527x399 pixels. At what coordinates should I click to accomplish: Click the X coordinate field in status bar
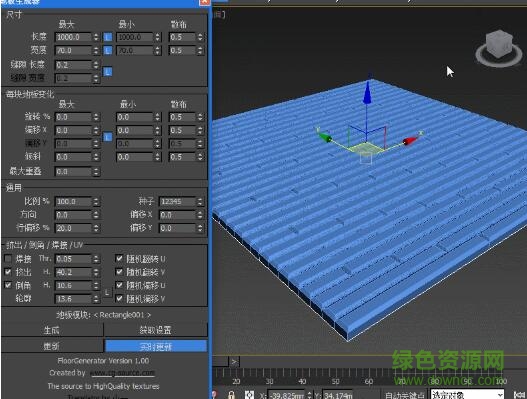click(286, 395)
